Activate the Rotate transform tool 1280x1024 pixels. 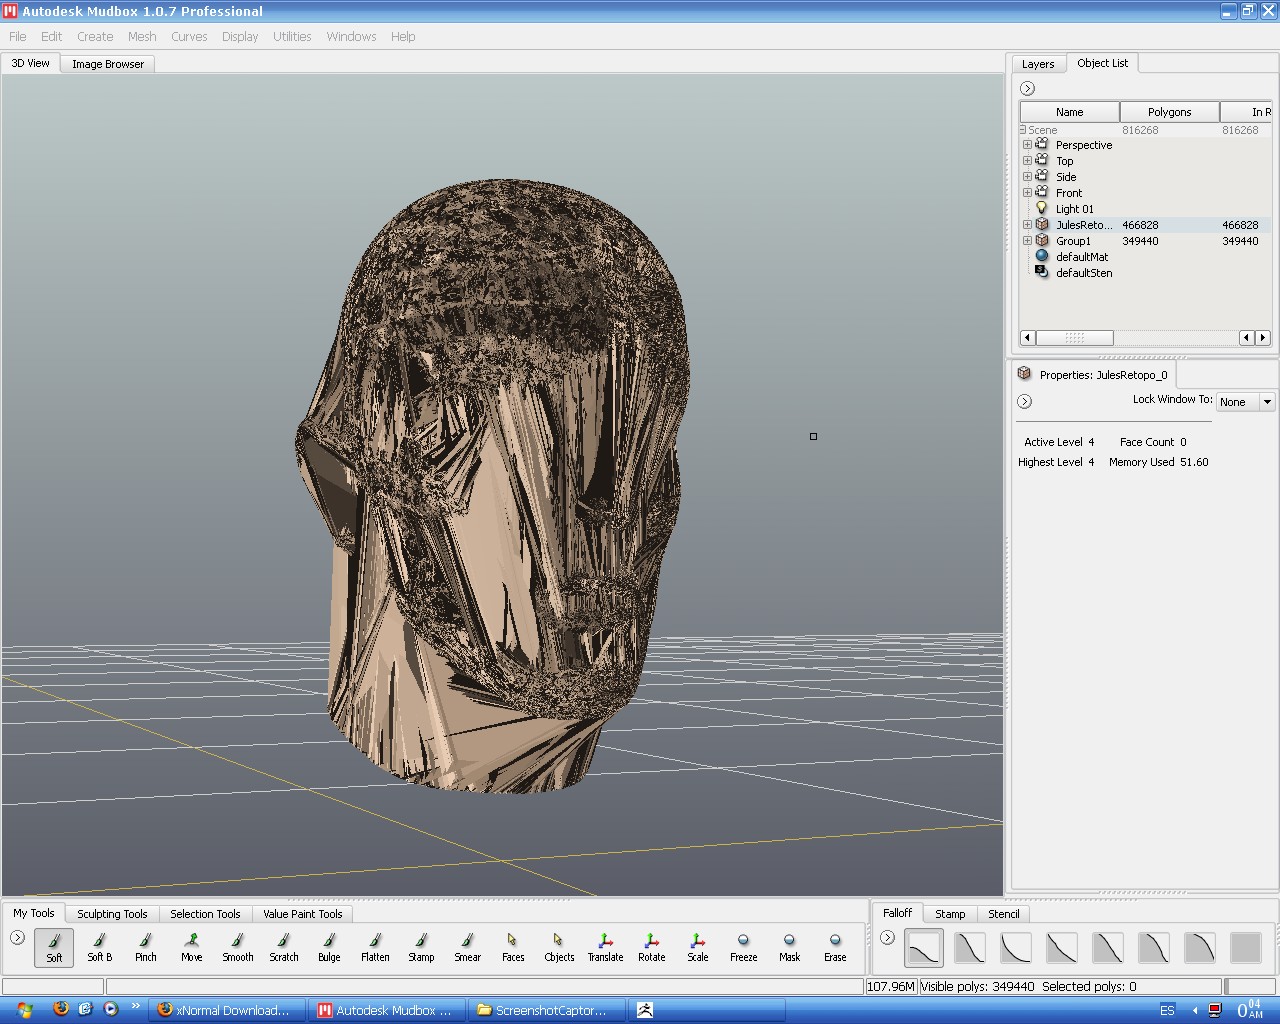(651, 946)
